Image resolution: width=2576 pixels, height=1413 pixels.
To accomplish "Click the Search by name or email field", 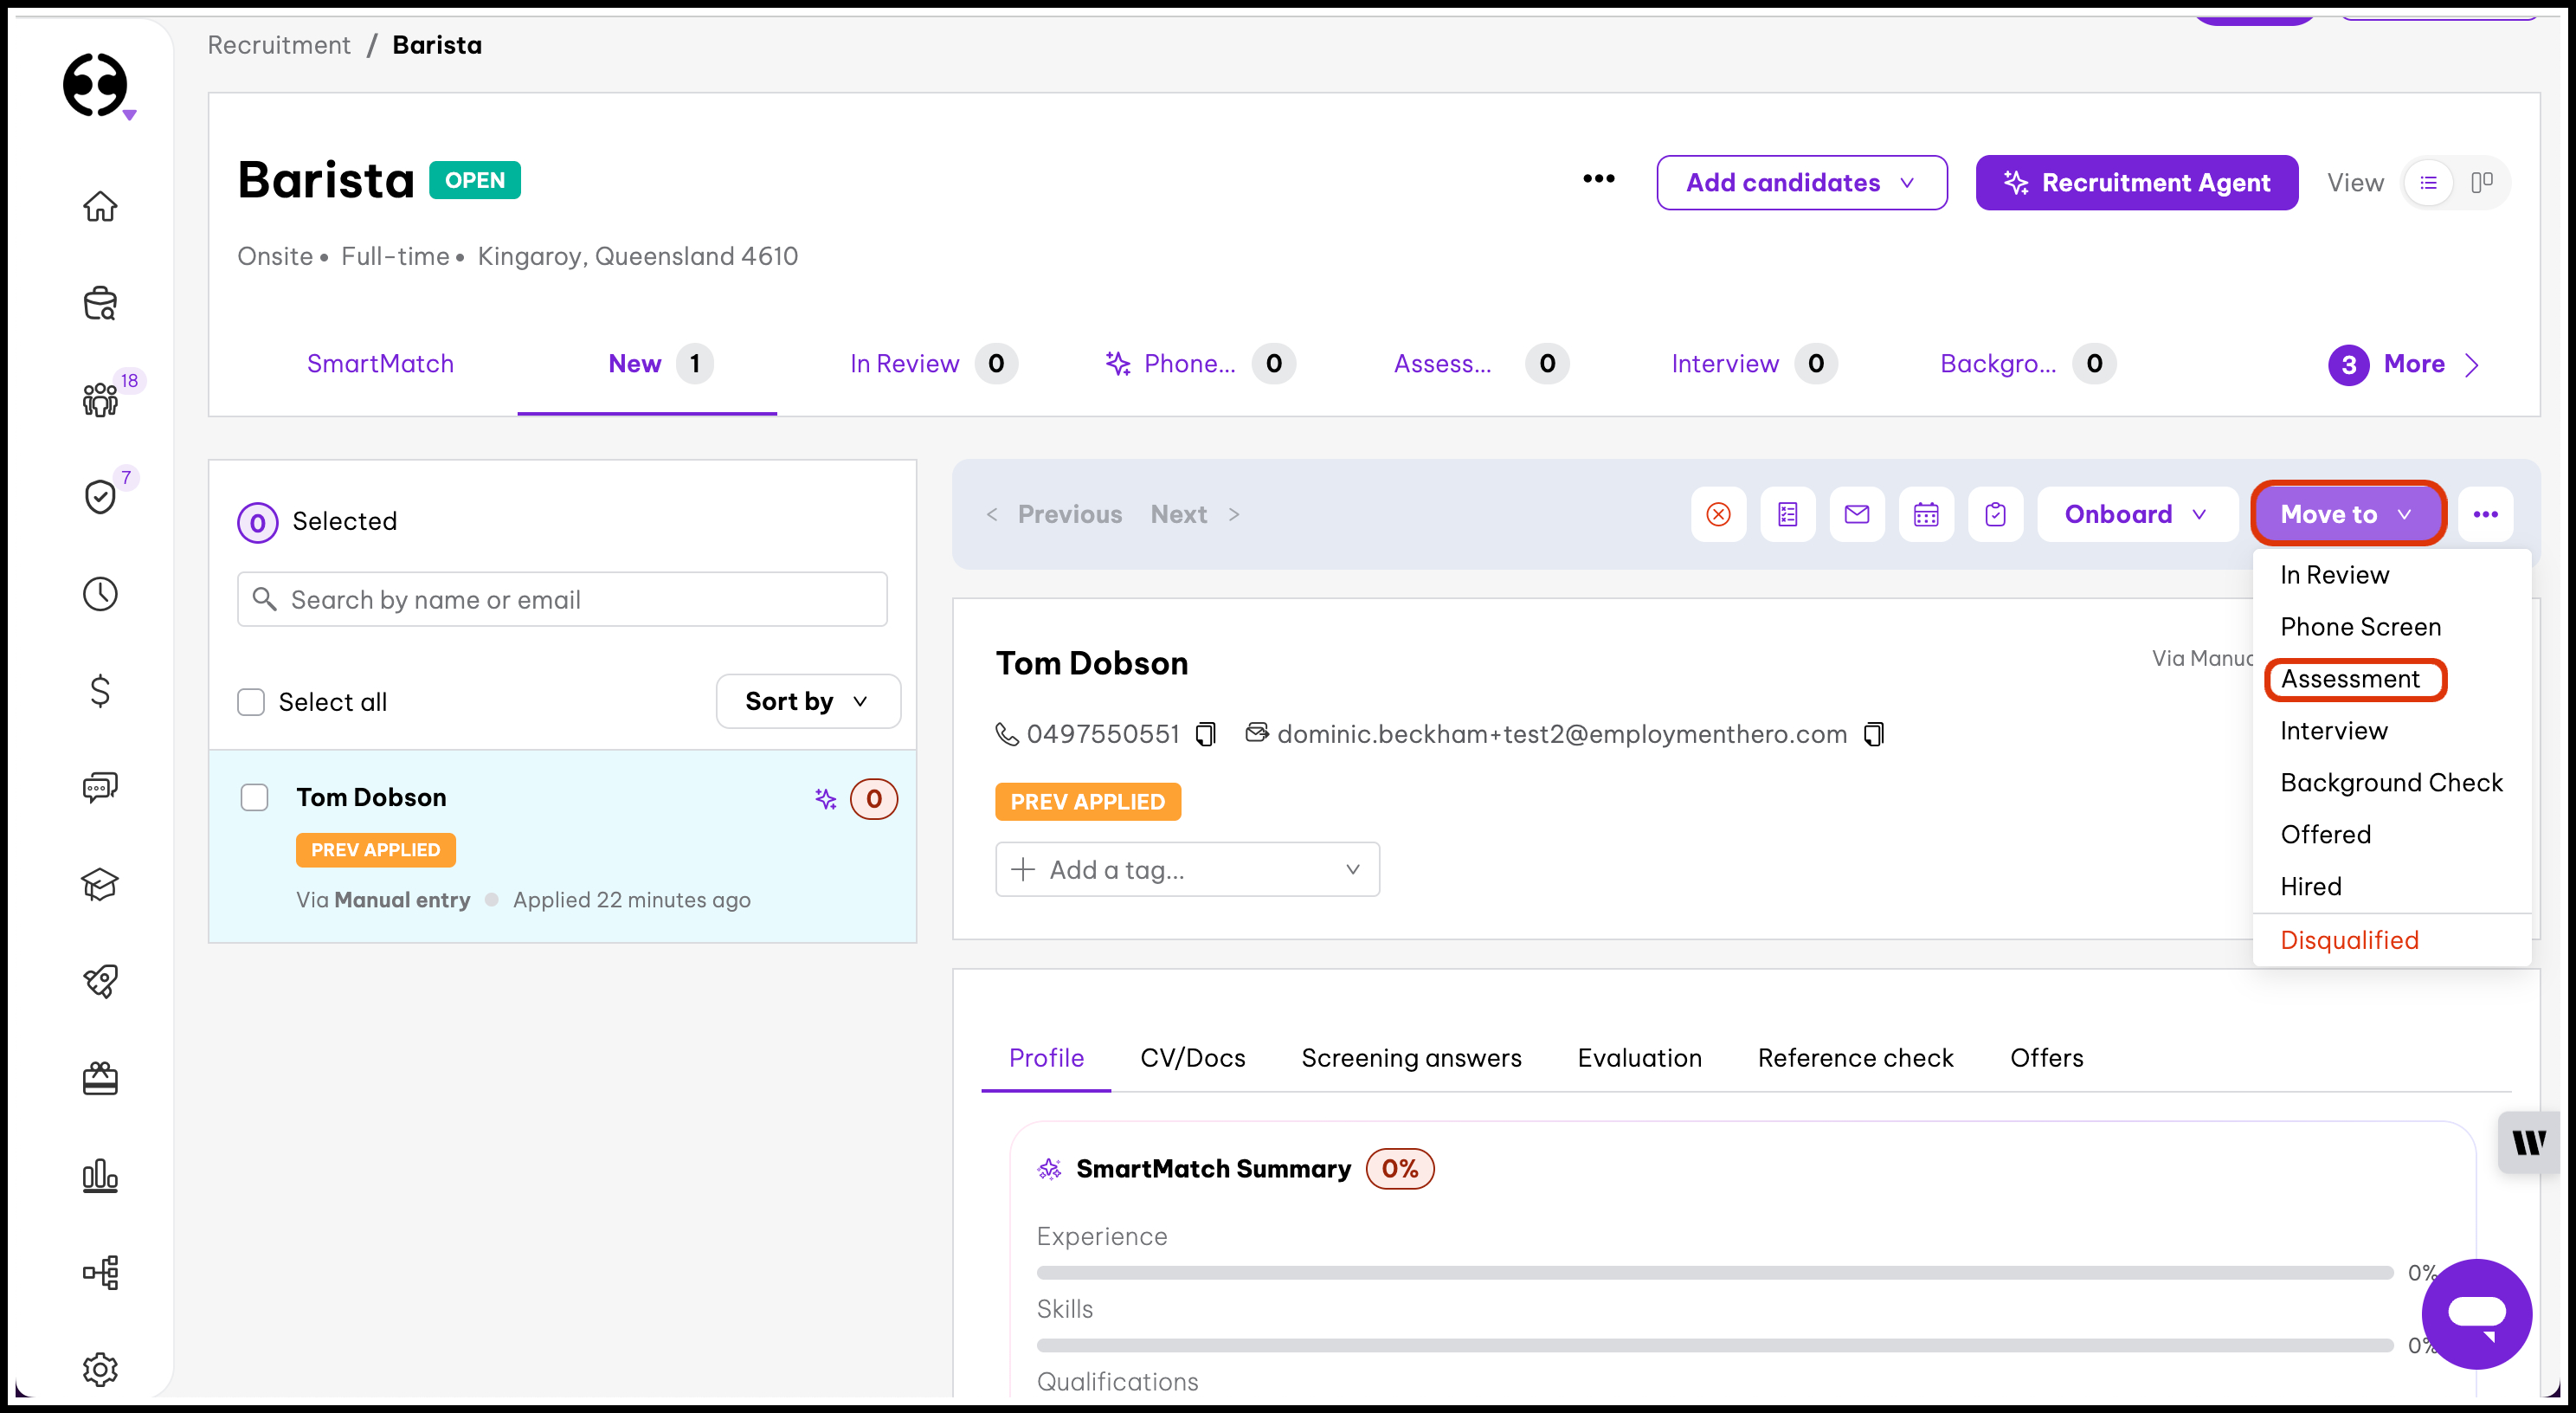I will 562,599.
